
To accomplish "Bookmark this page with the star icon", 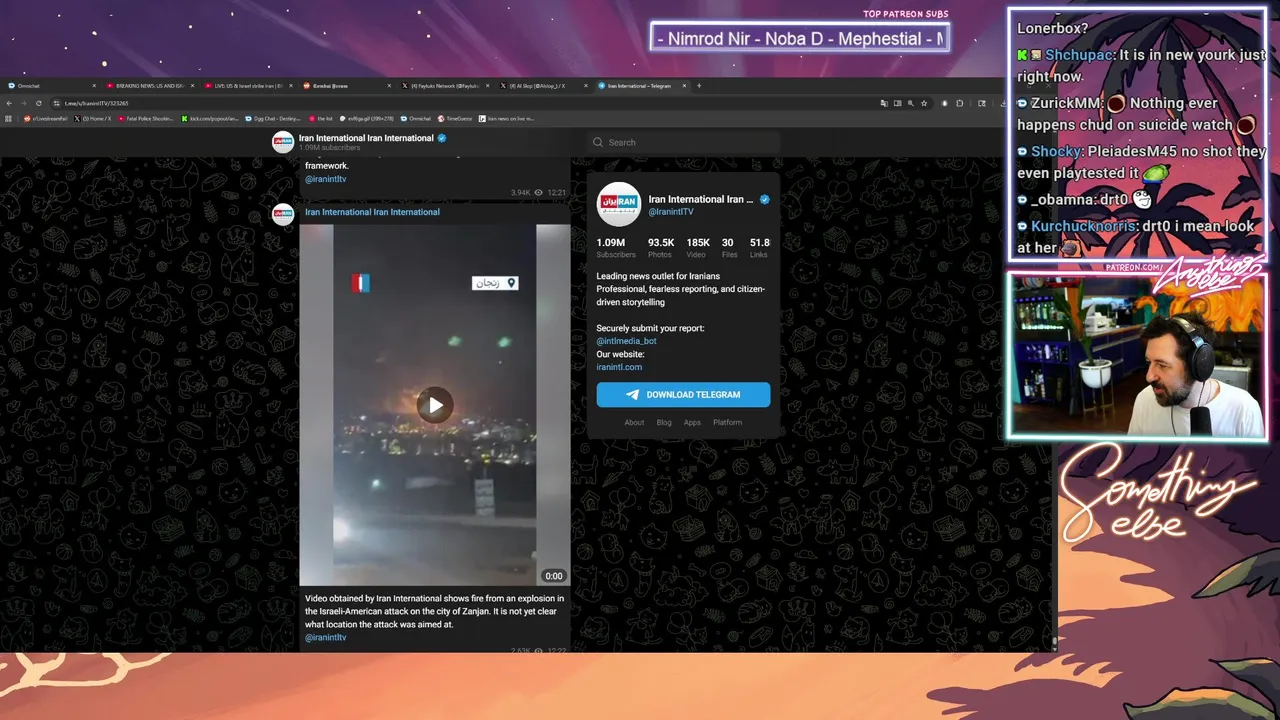I will click(x=924, y=103).
